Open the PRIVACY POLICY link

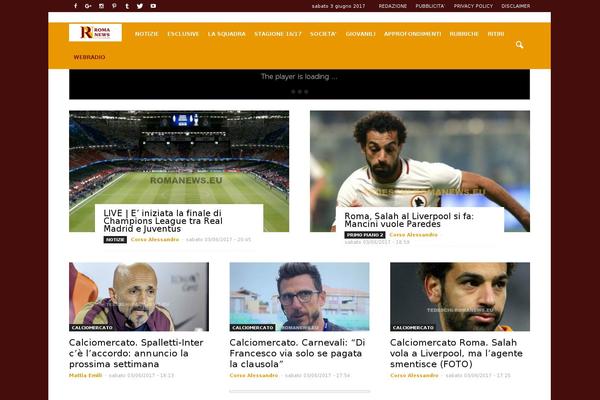coord(473,6)
